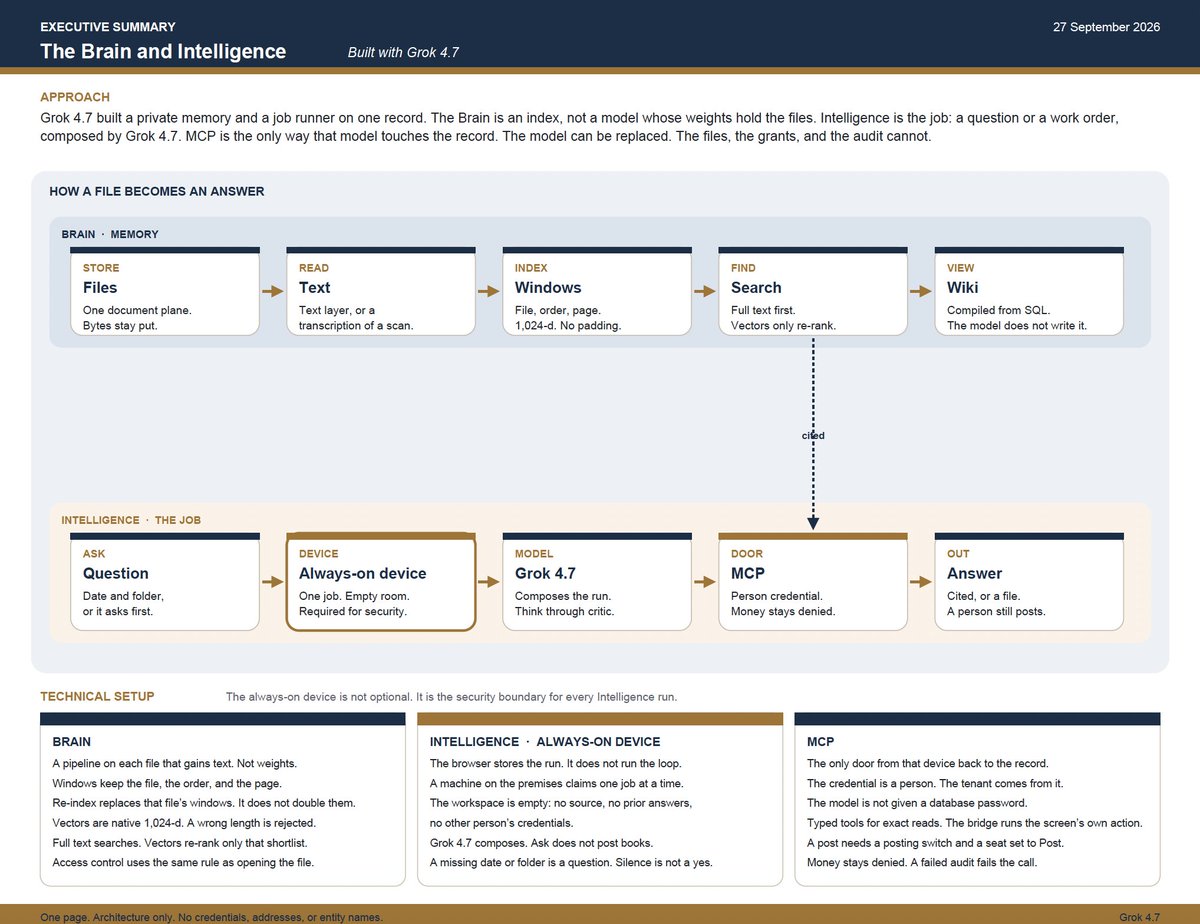Click 'Grok 4.7' in the footer
The width and height of the screenshot is (1200, 924).
[1140, 917]
